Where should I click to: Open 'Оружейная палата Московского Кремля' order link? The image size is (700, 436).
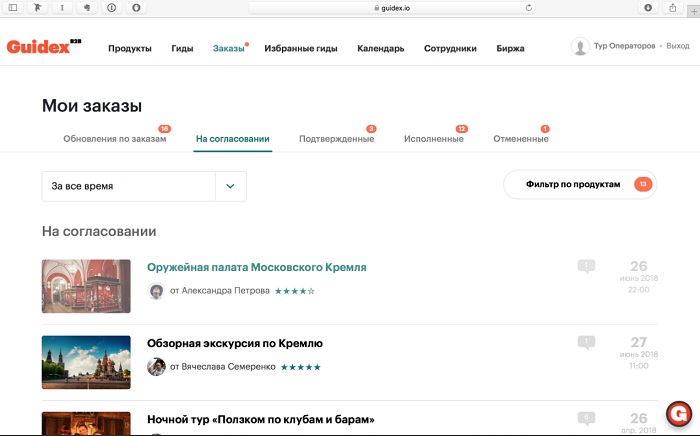coord(256,267)
